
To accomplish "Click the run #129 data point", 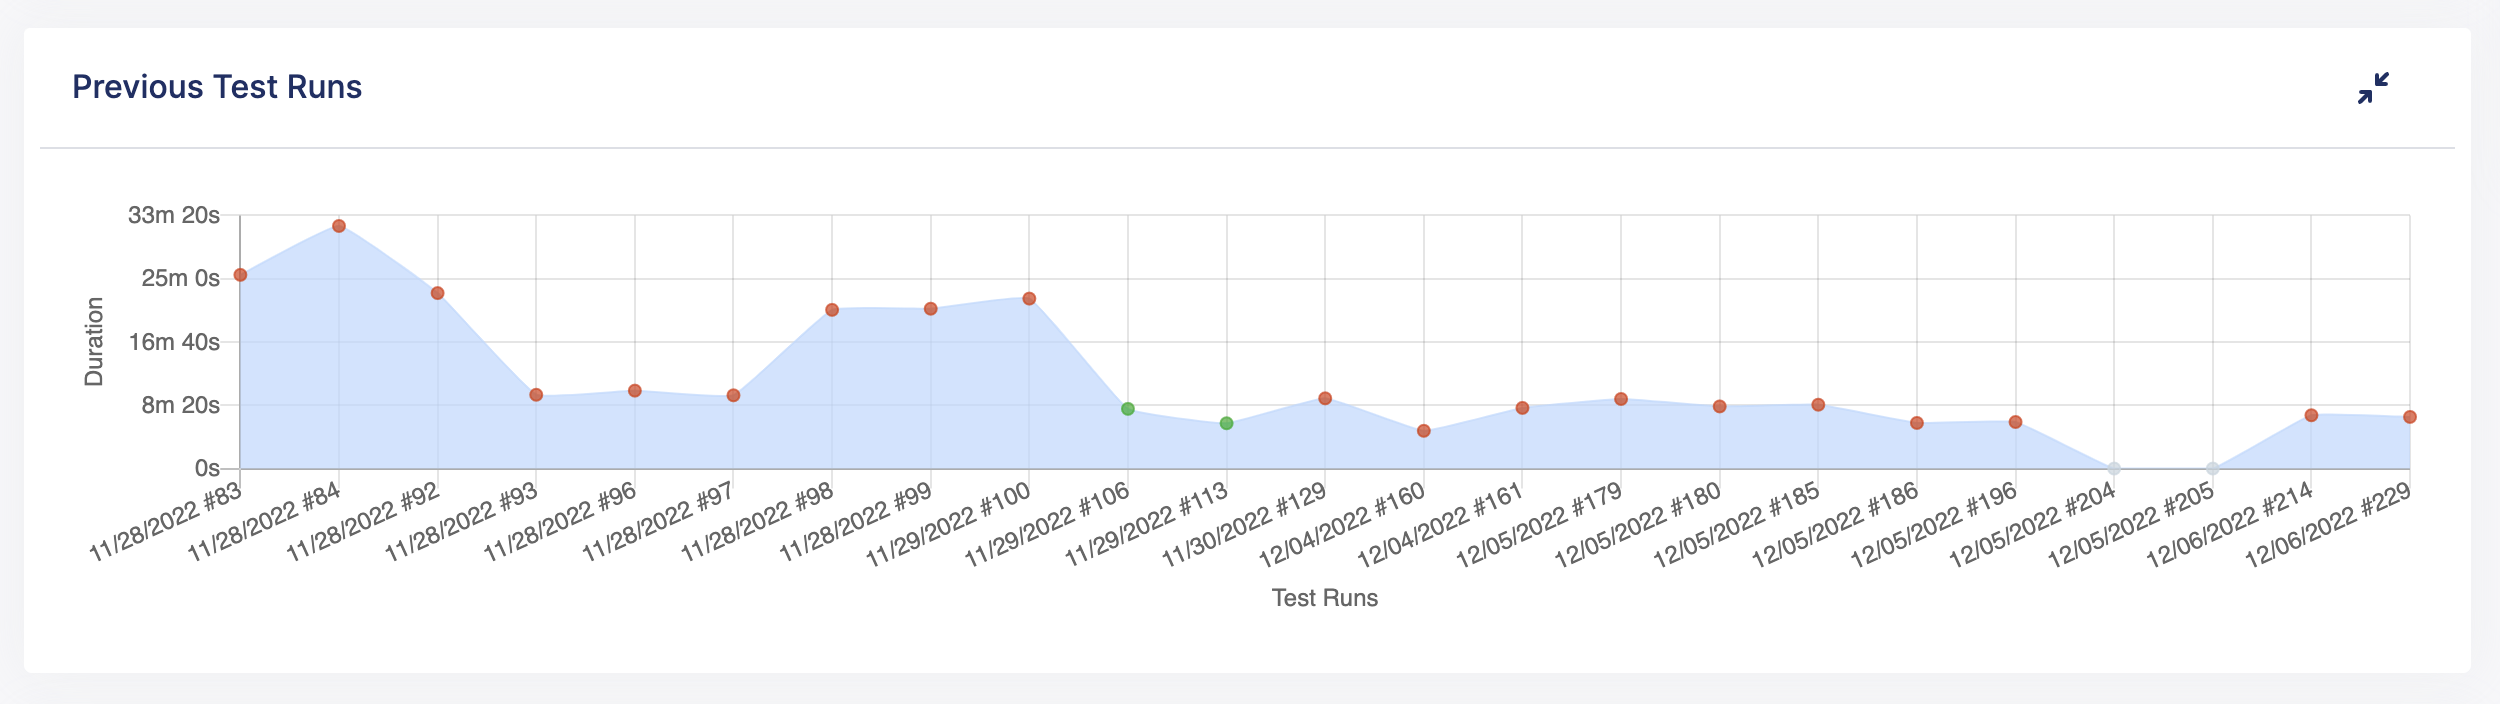I will click(x=1325, y=398).
